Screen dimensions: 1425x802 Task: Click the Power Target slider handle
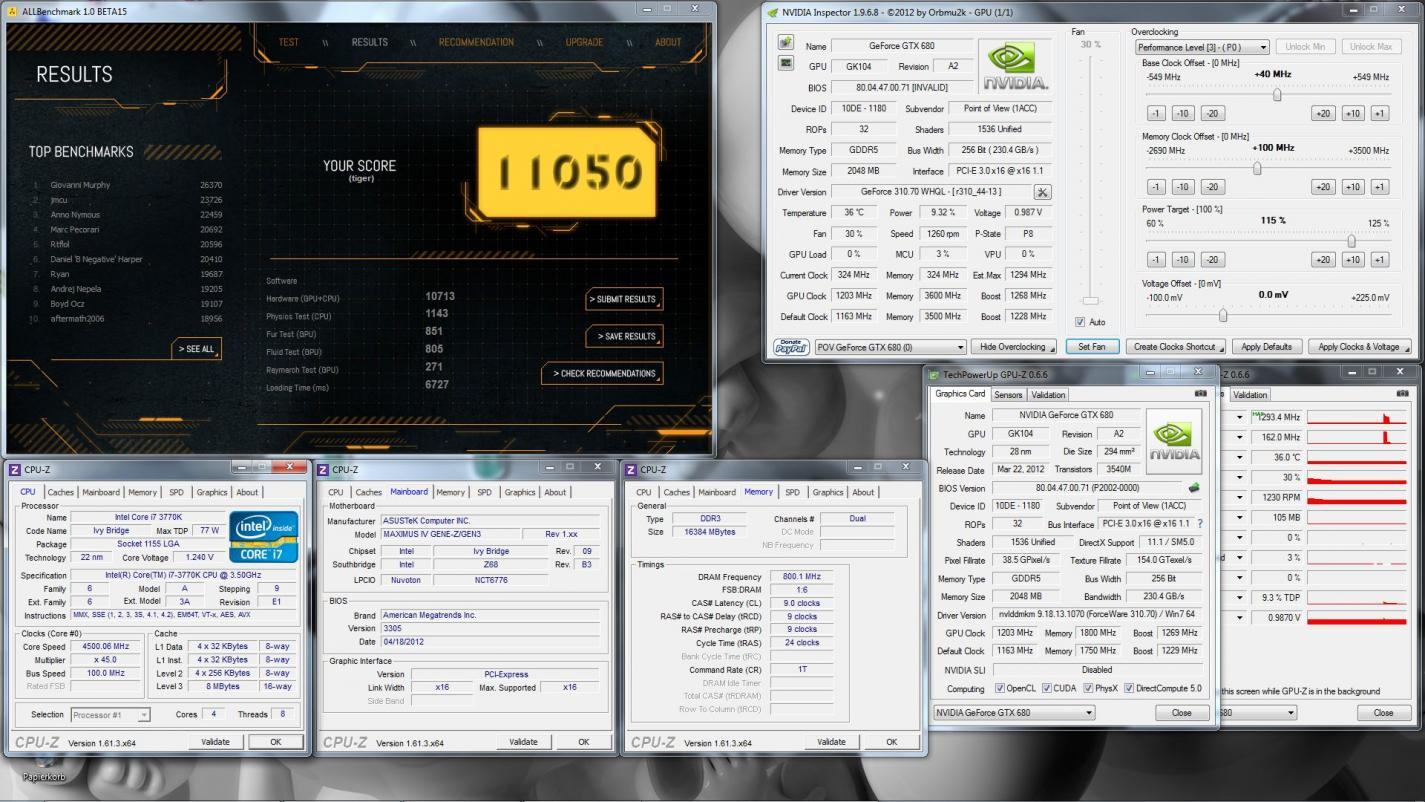pos(1352,241)
